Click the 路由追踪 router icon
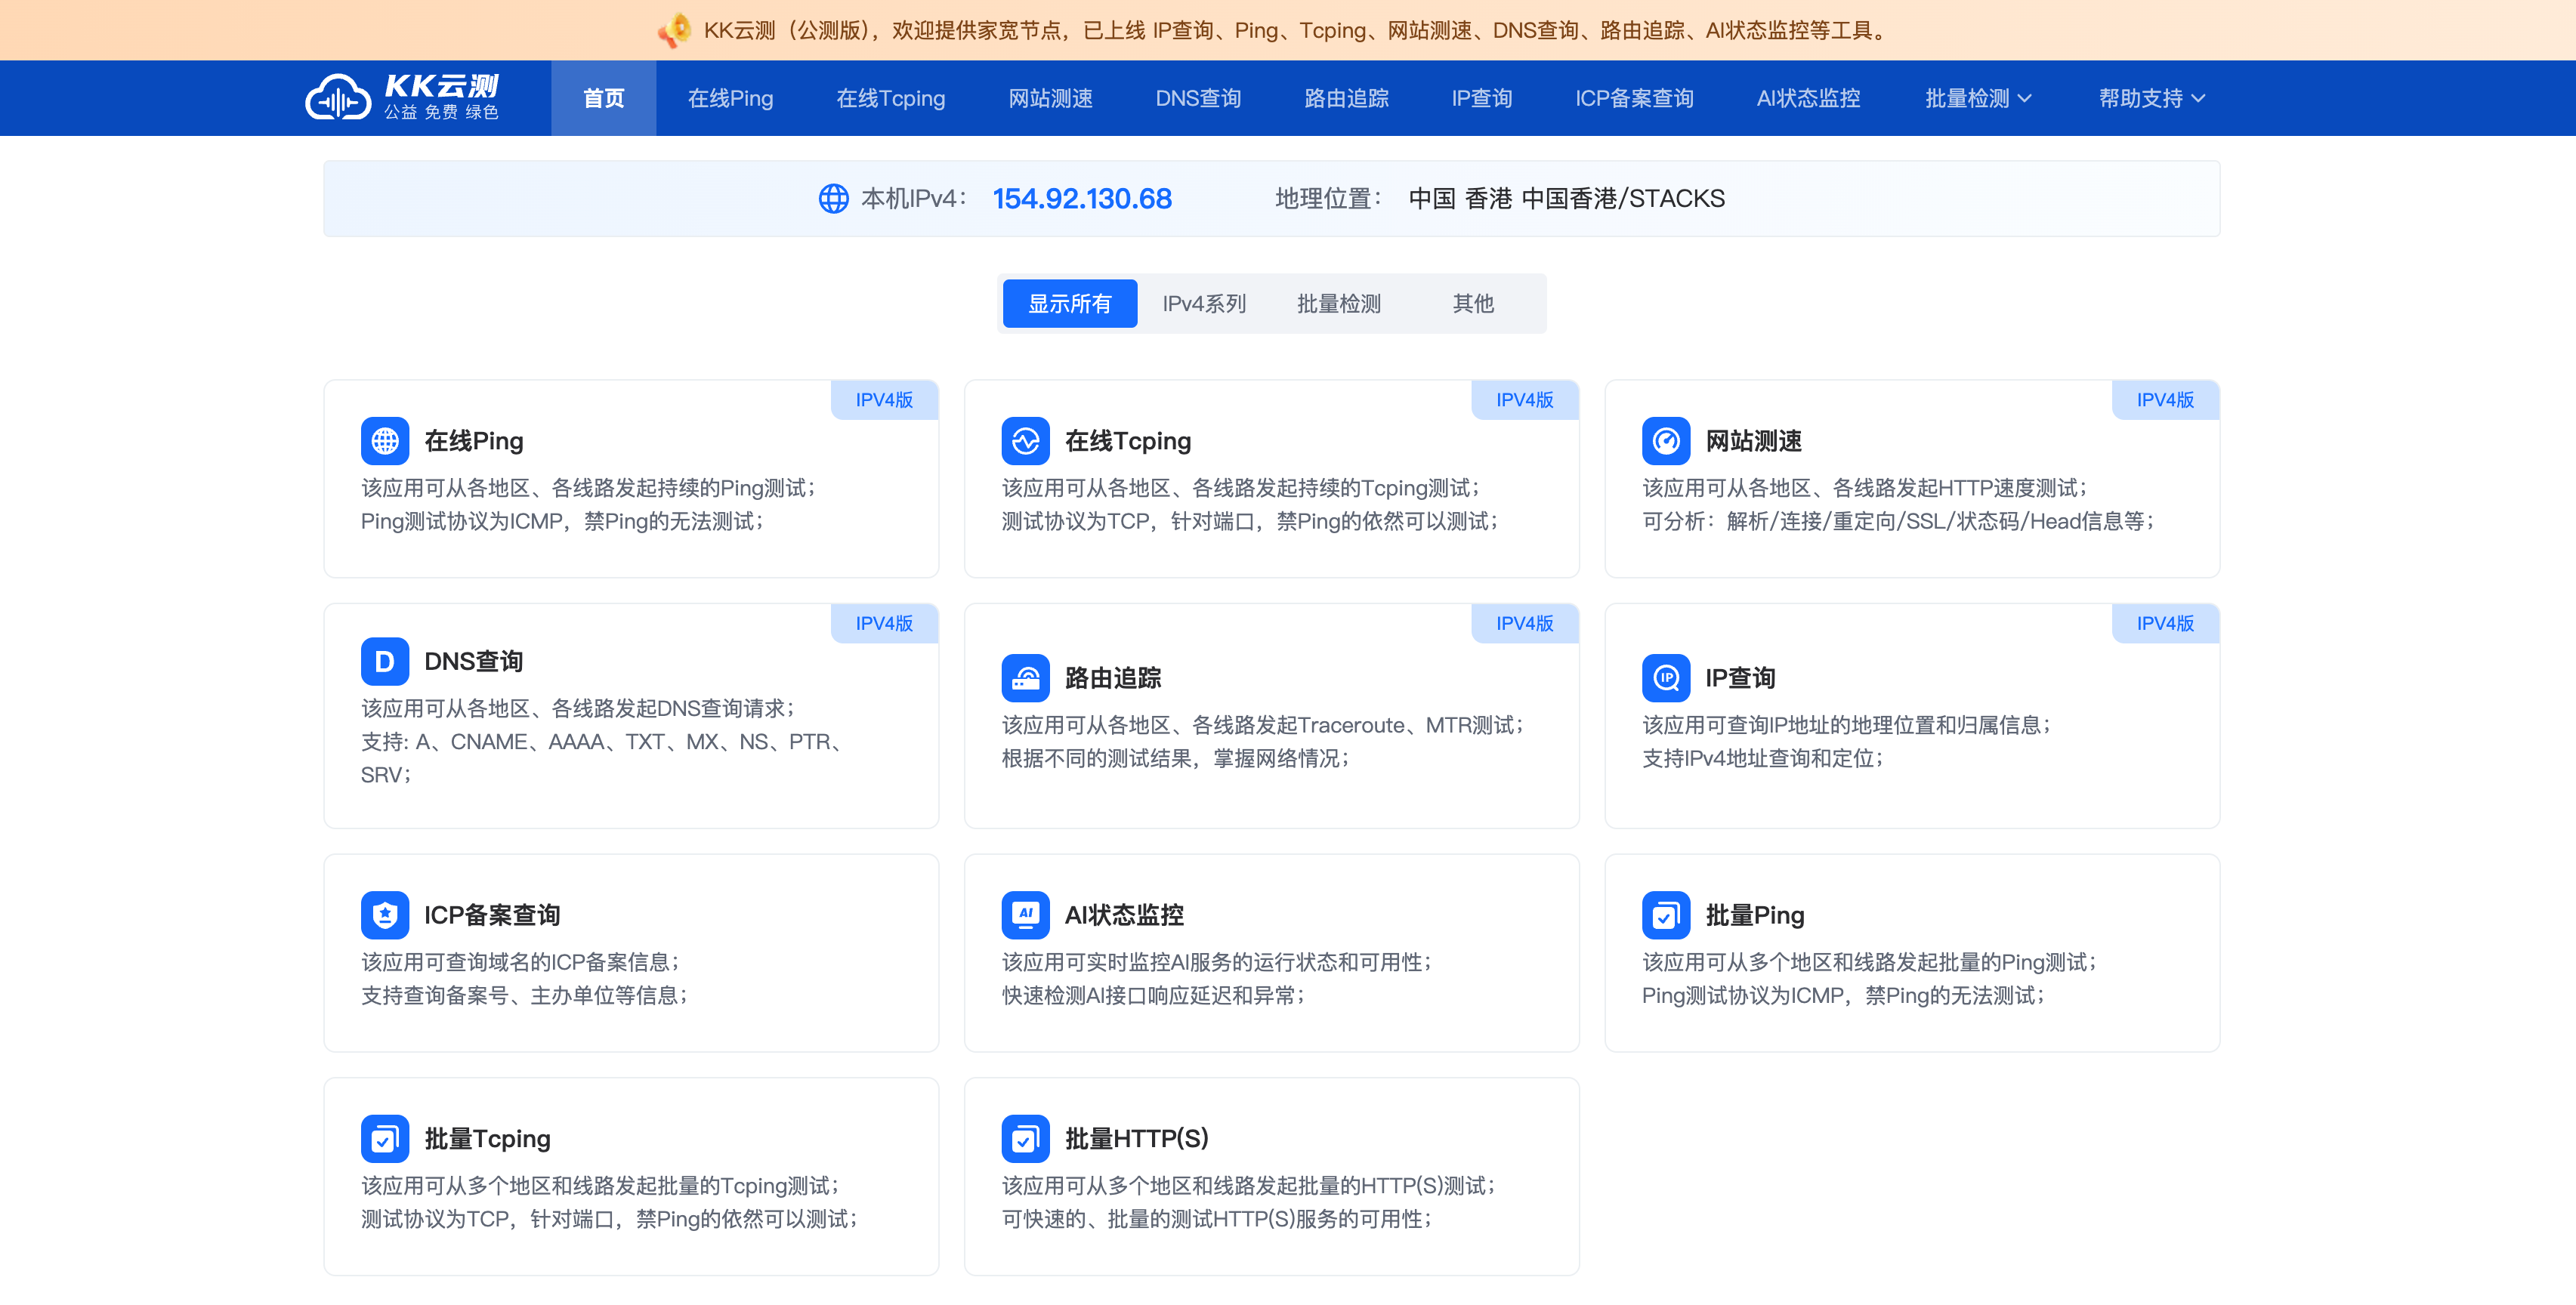2576x1305 pixels. (1025, 678)
